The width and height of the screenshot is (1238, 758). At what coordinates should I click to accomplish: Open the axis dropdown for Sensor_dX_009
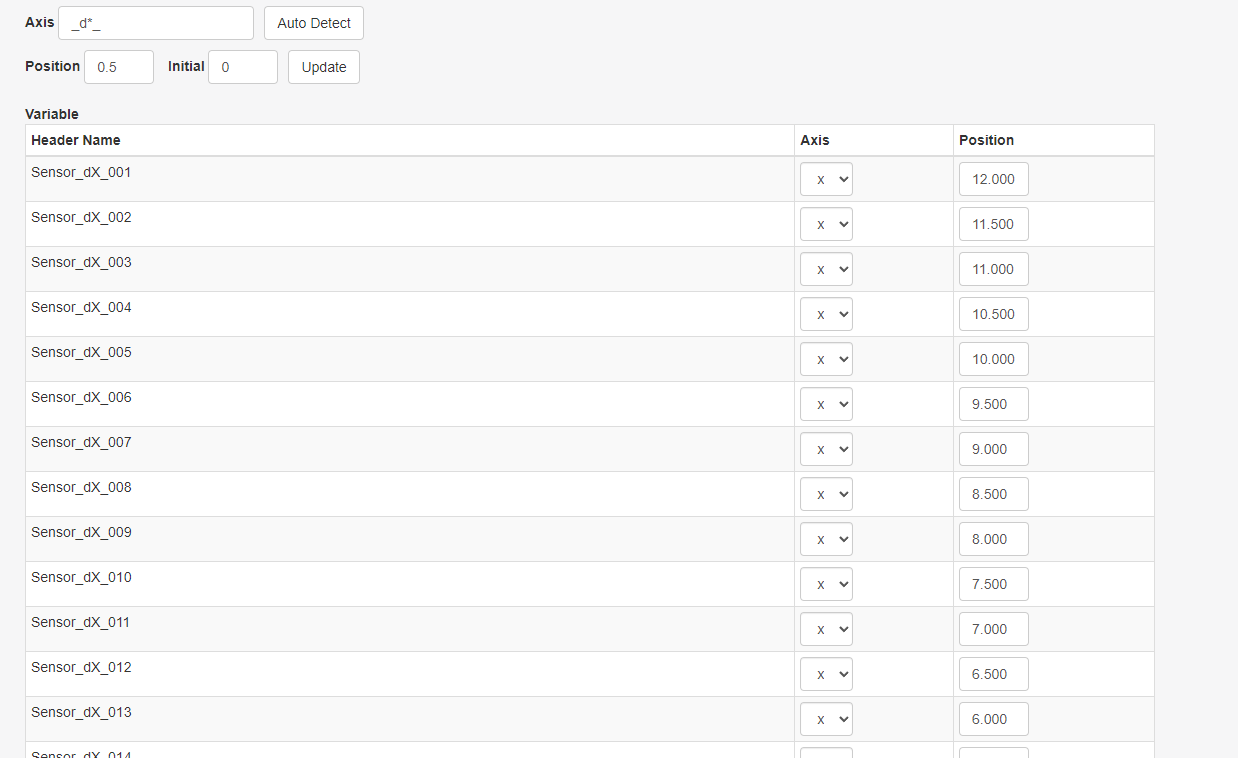tap(826, 540)
